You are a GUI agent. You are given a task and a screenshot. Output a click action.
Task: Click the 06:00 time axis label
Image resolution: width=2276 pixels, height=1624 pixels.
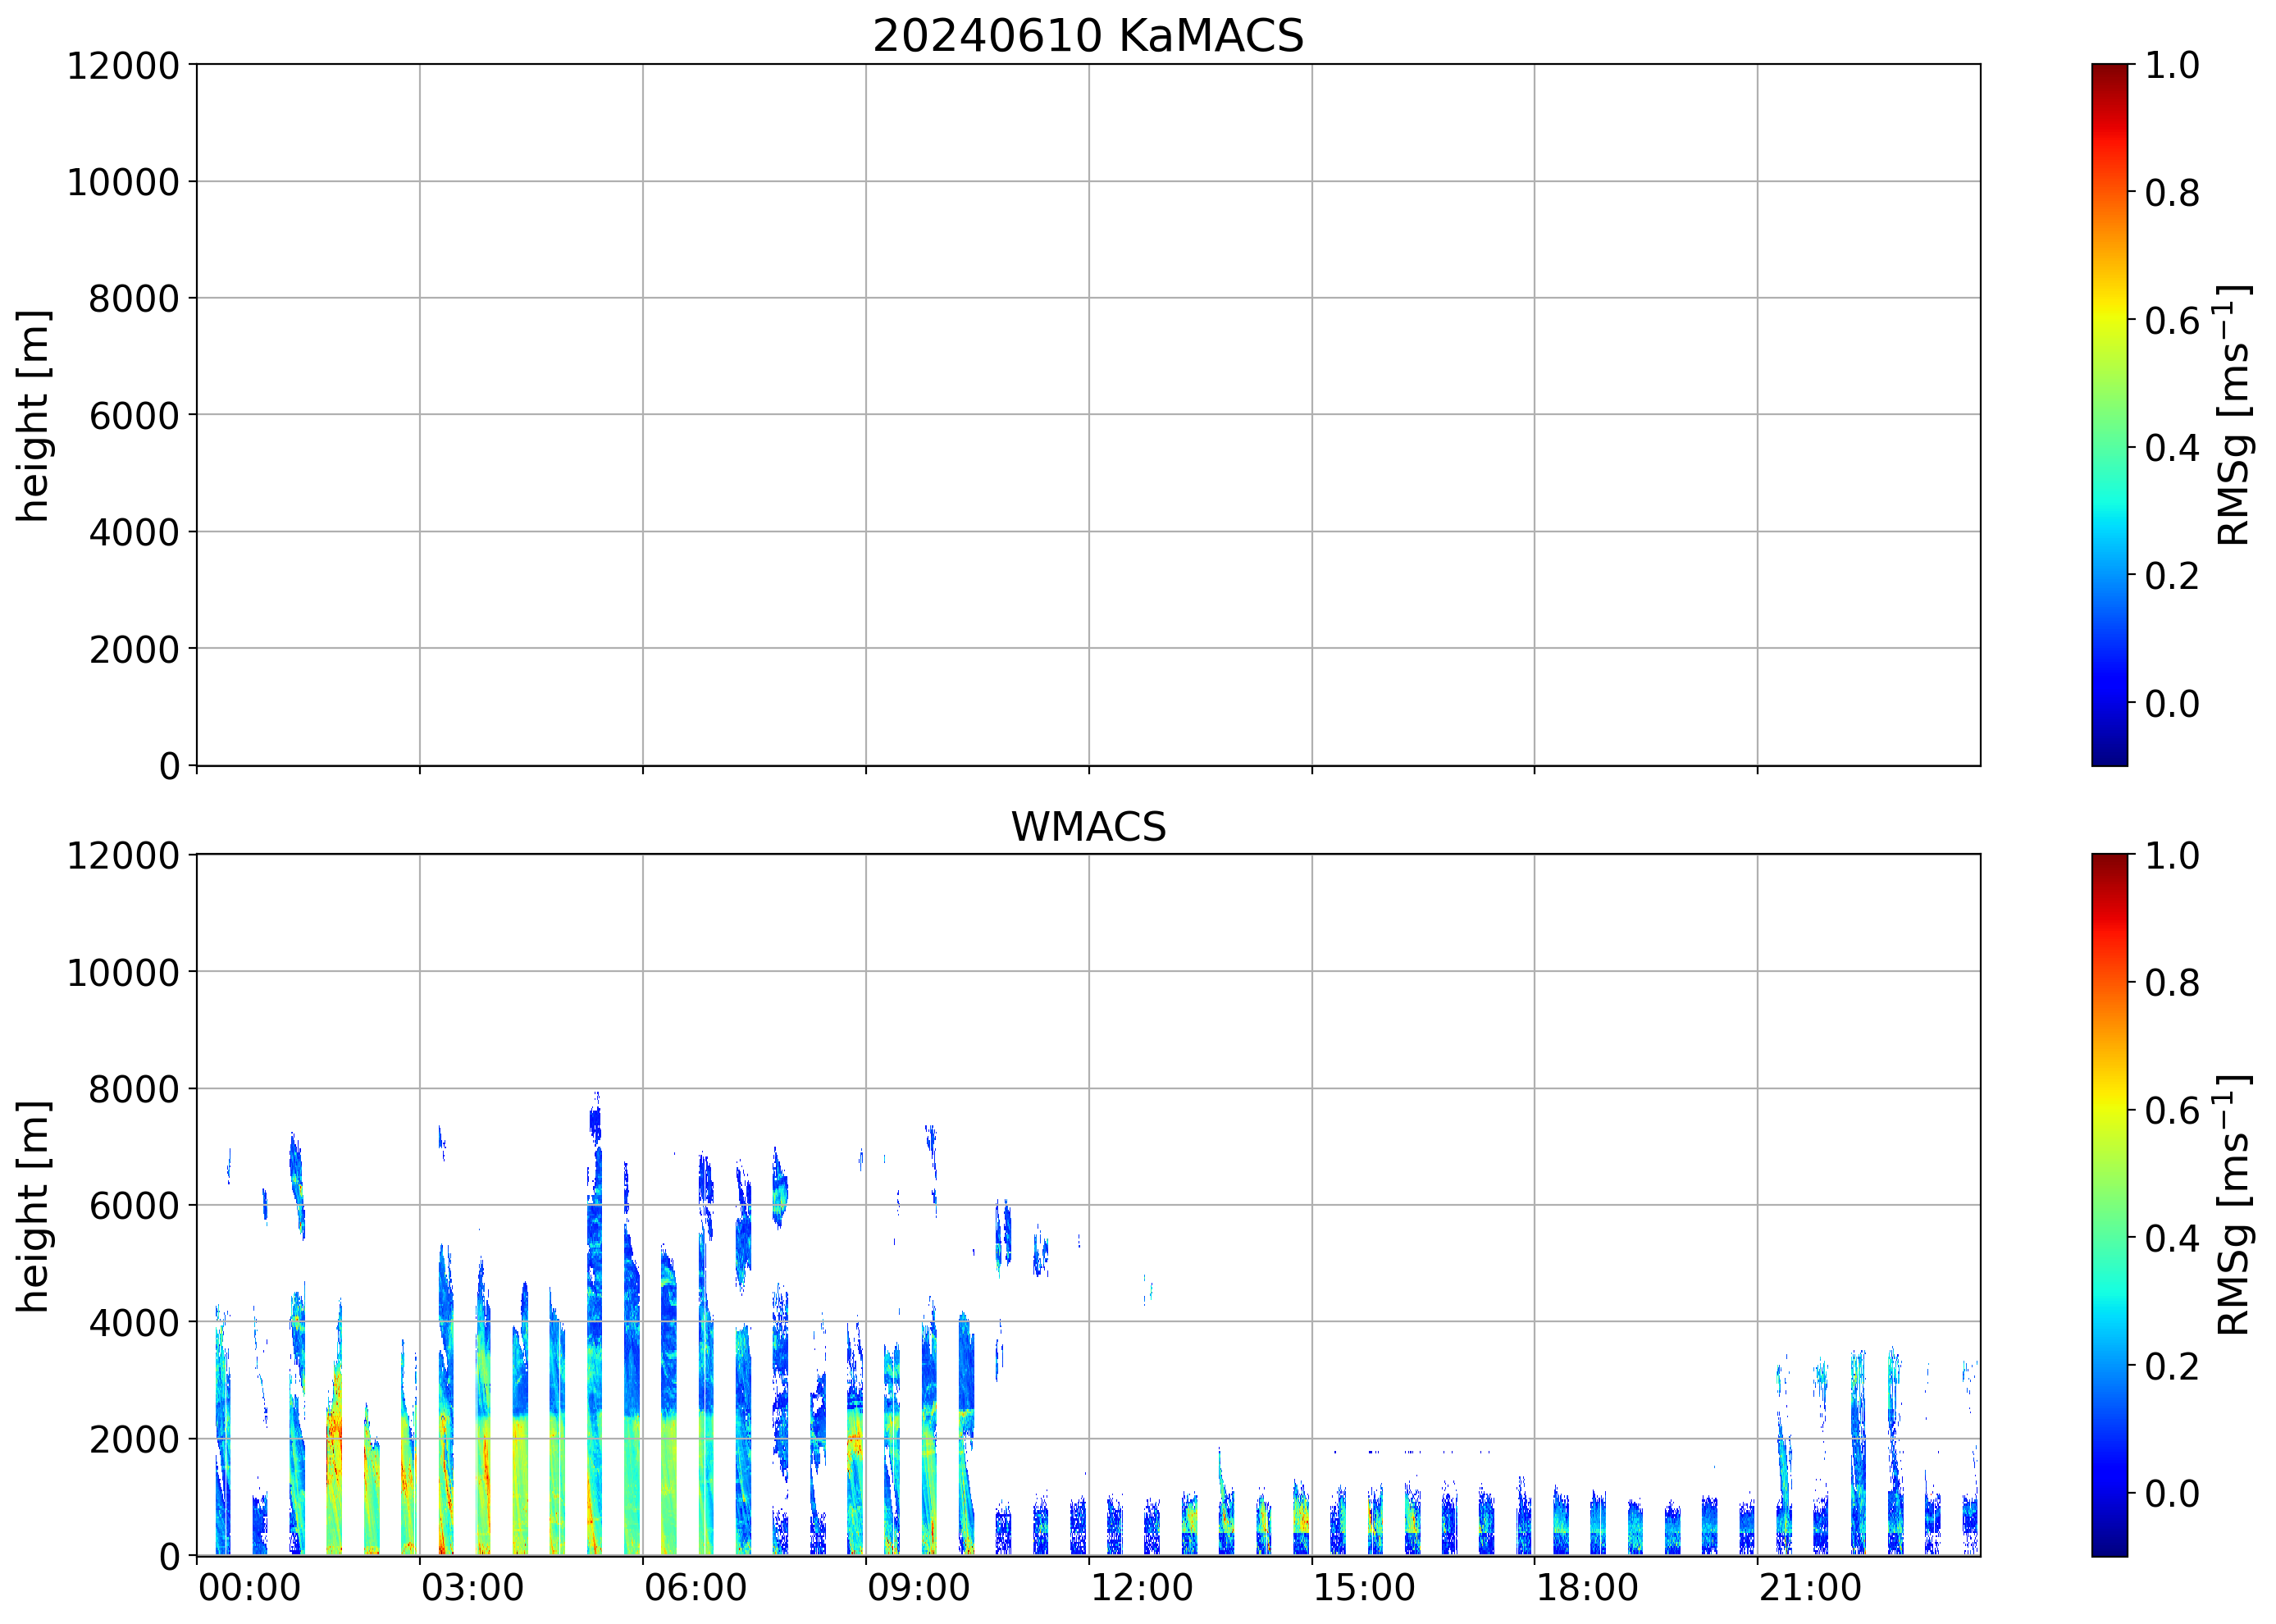(x=695, y=1587)
